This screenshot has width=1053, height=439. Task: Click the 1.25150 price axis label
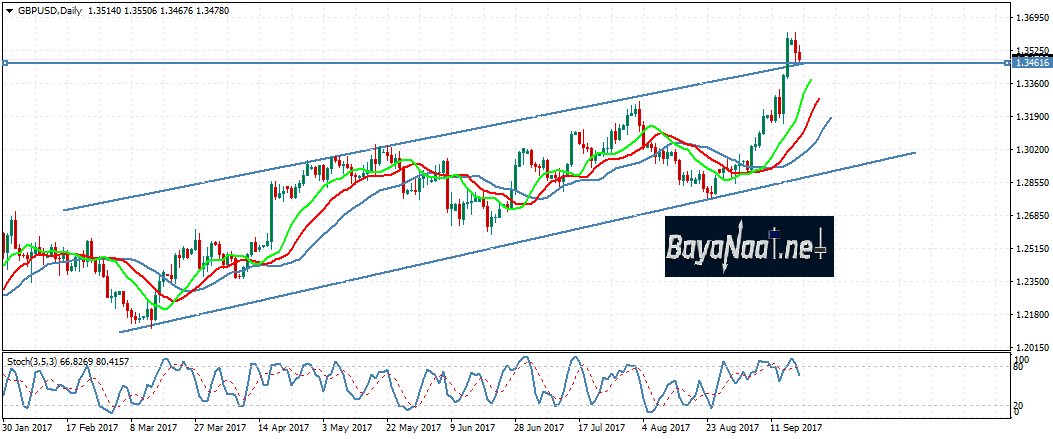click(1030, 249)
